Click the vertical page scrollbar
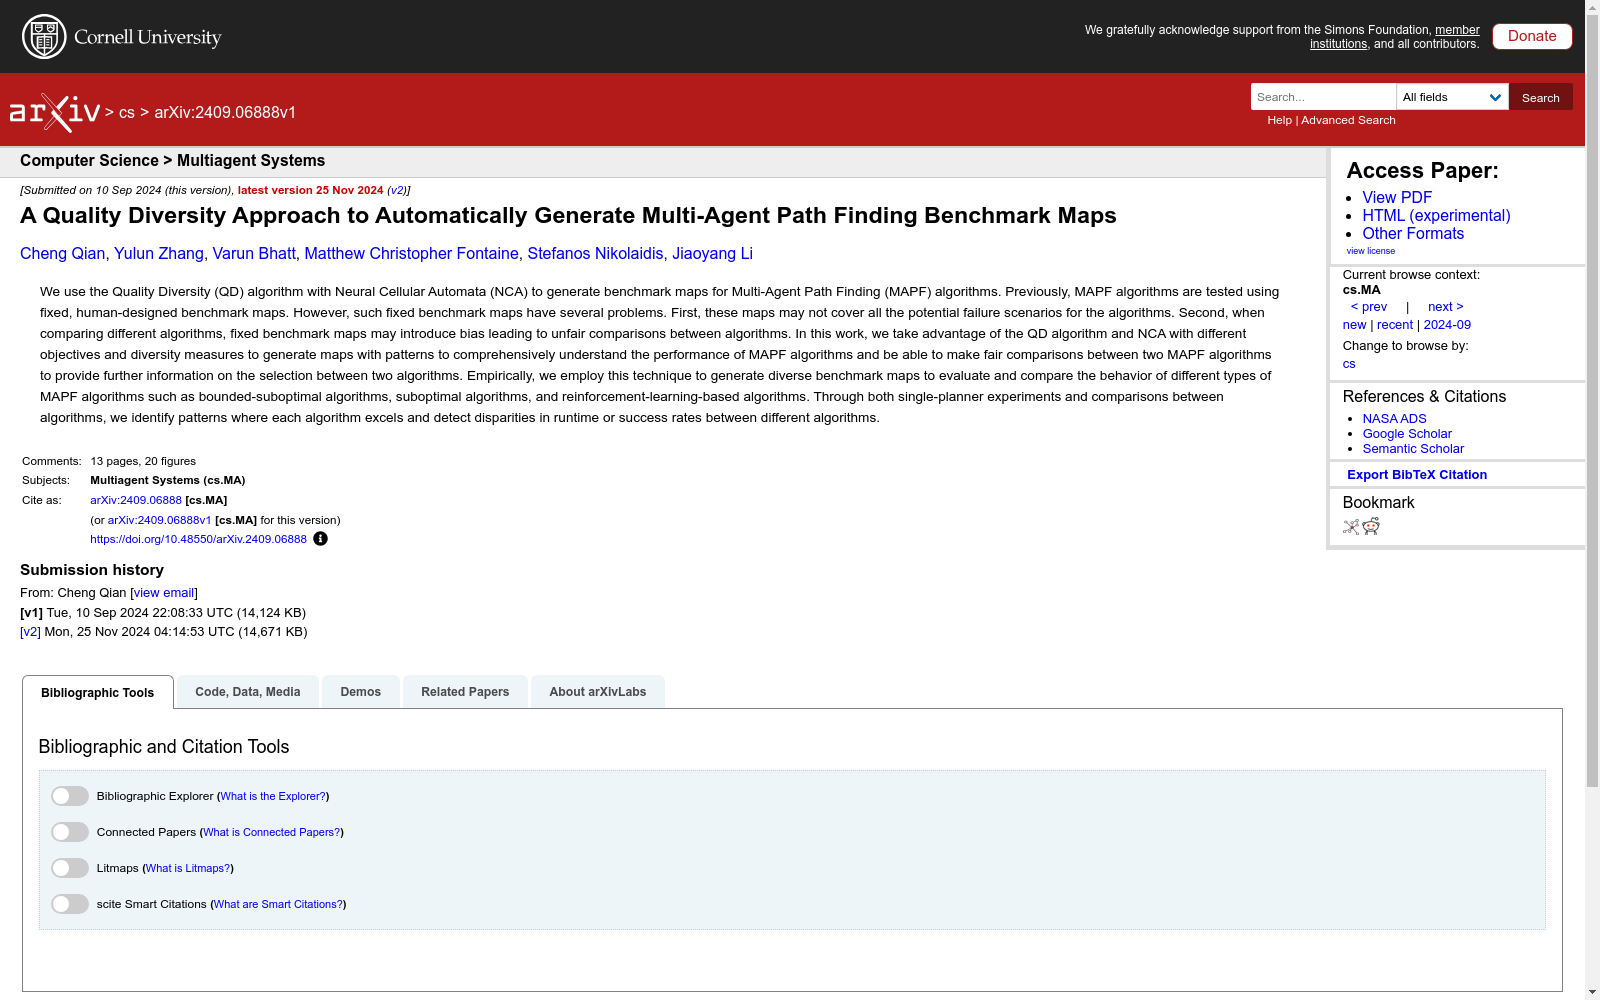Screen dimensions: 1600x1000 point(1592,400)
